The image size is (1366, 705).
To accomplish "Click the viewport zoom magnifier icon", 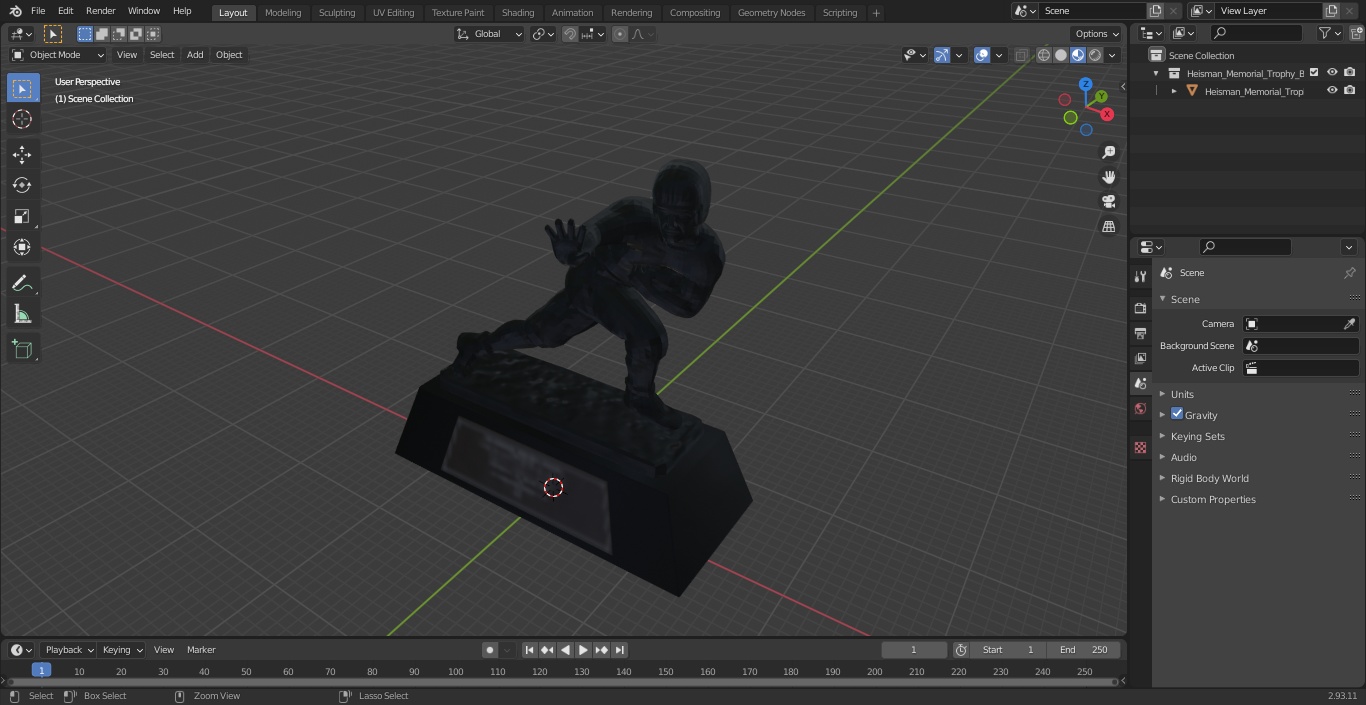I will coord(1108,152).
